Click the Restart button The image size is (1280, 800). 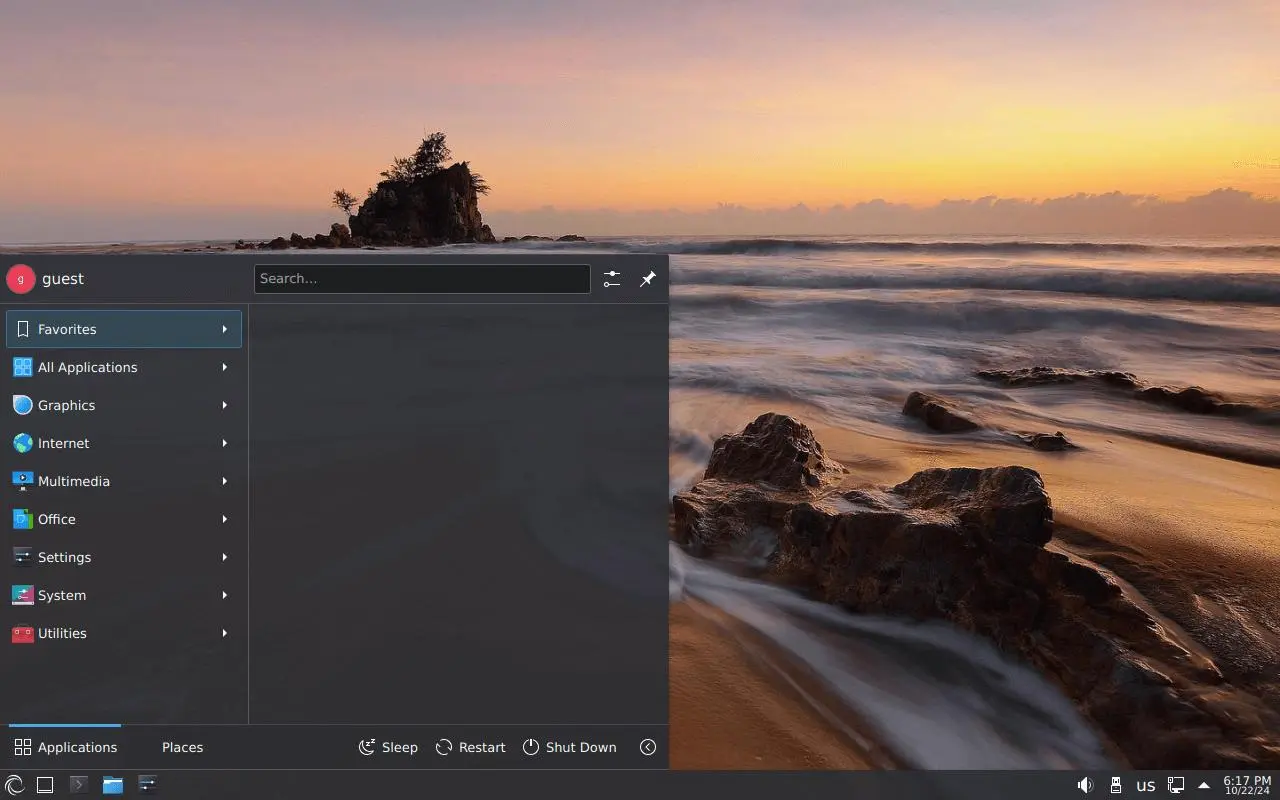(470, 747)
